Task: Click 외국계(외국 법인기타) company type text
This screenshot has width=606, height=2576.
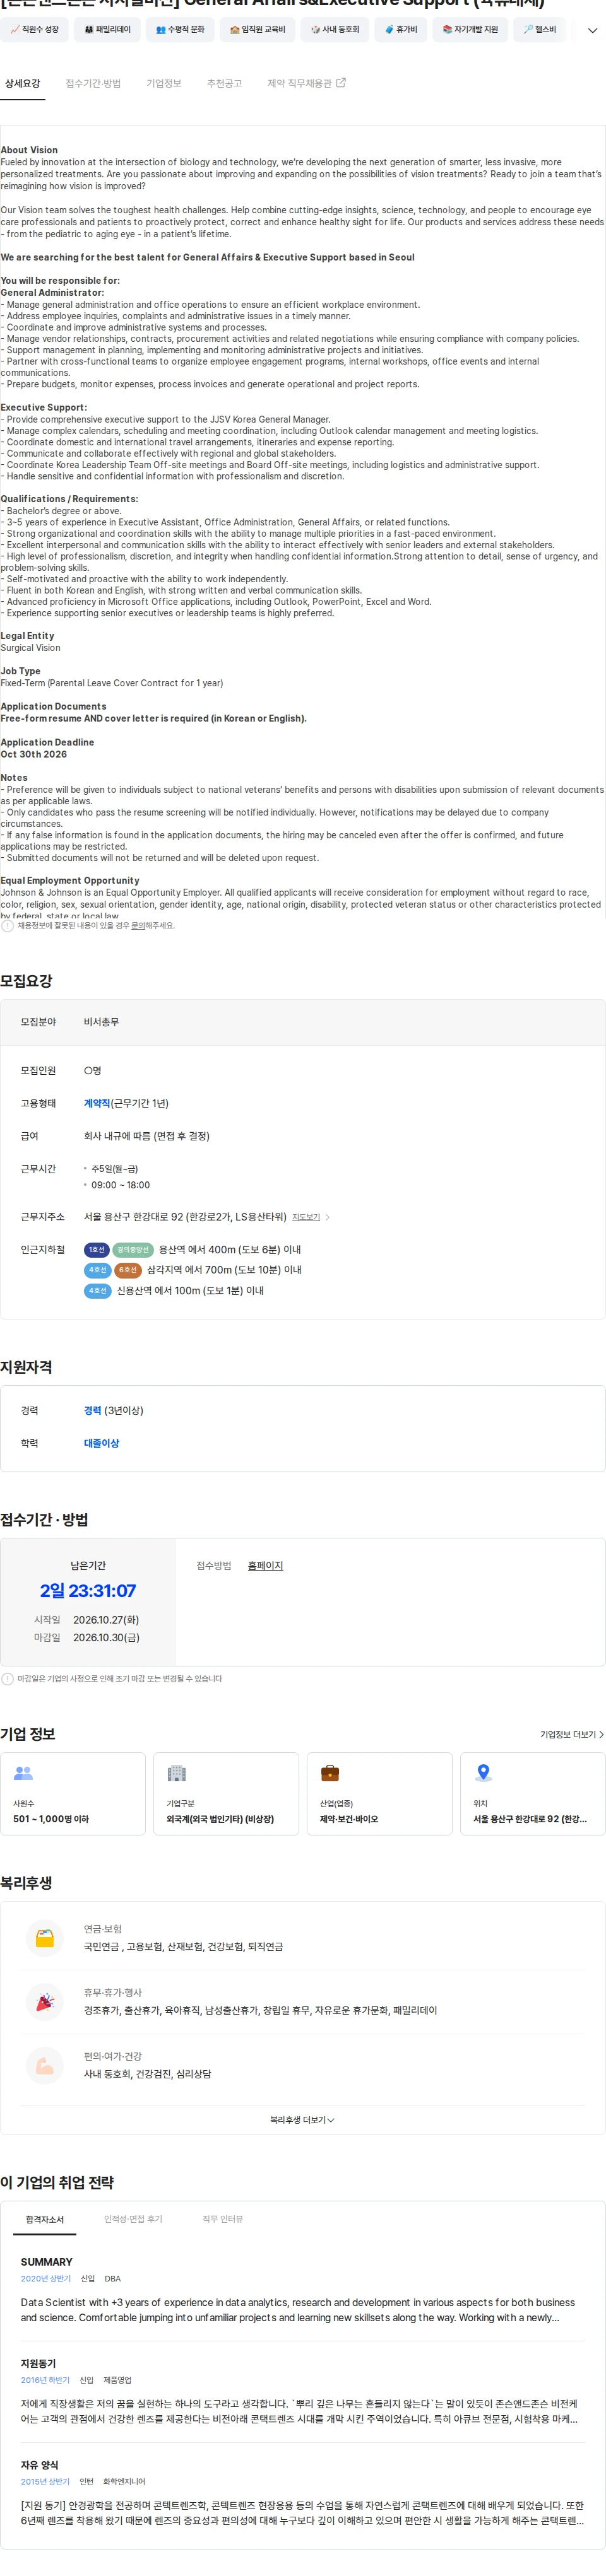Action: coord(220,1819)
